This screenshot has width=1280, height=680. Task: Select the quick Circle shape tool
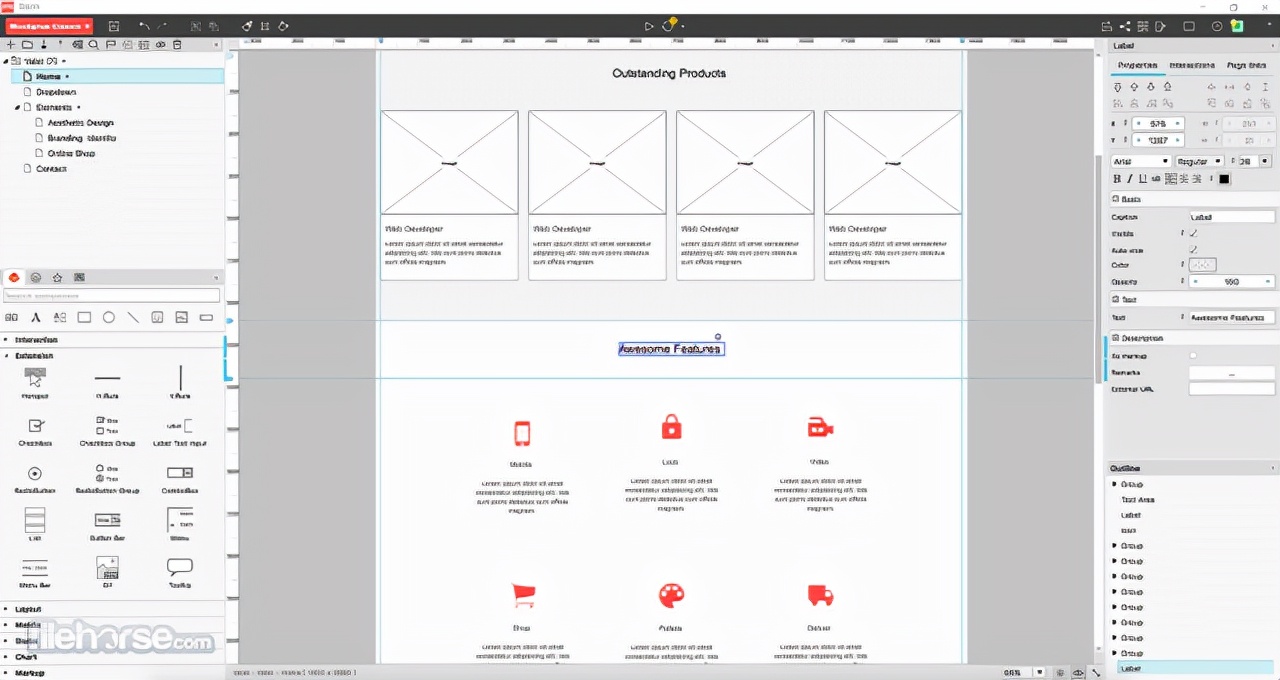(x=109, y=318)
